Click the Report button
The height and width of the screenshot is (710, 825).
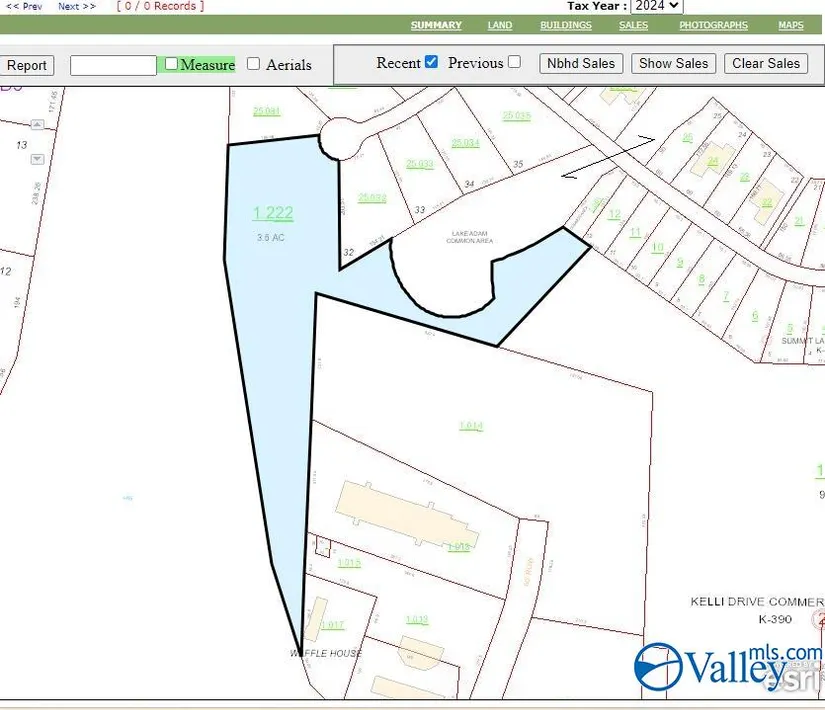tap(27, 65)
